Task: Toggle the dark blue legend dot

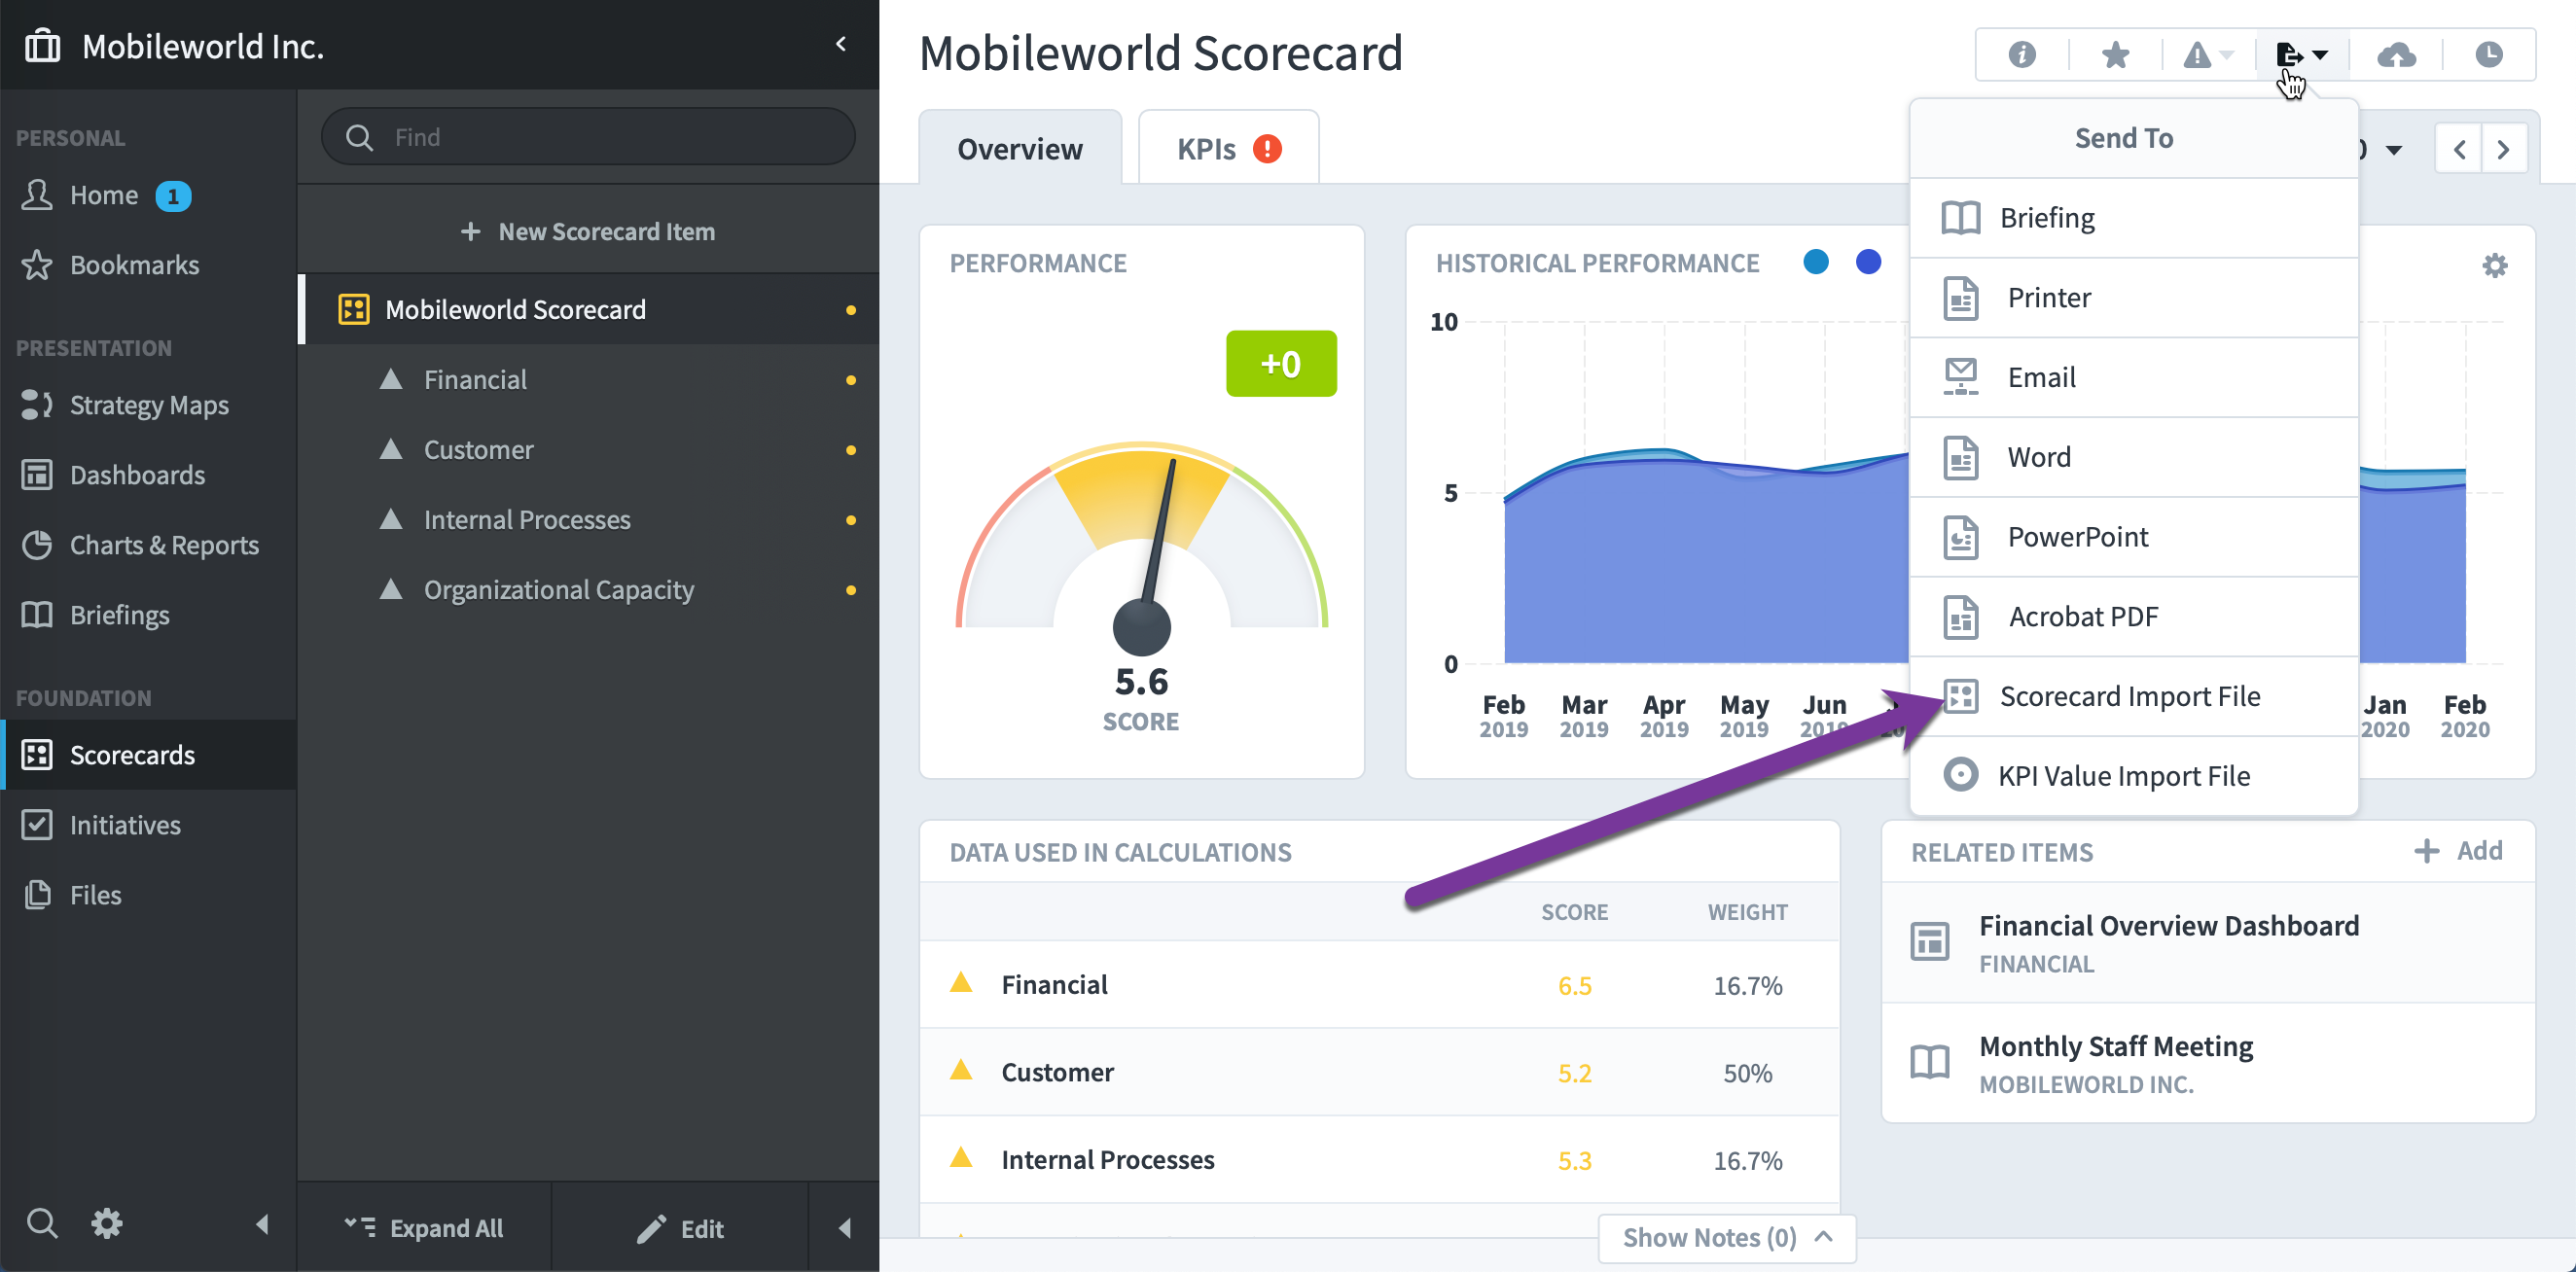Action: click(1868, 262)
